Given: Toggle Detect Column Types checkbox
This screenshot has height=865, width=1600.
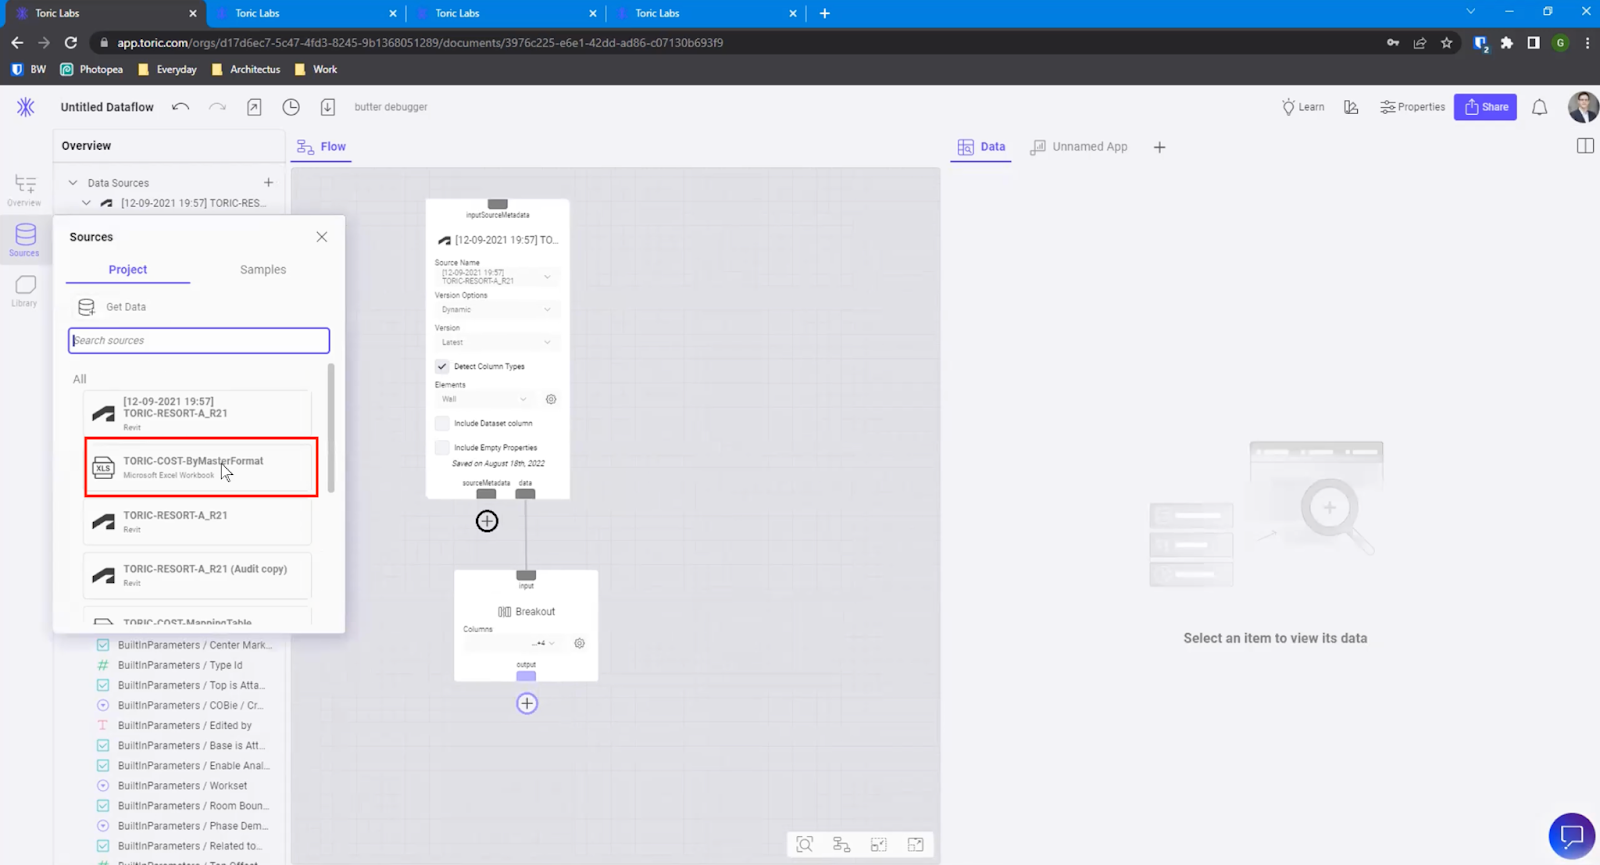Looking at the screenshot, I should pyautogui.click(x=442, y=366).
